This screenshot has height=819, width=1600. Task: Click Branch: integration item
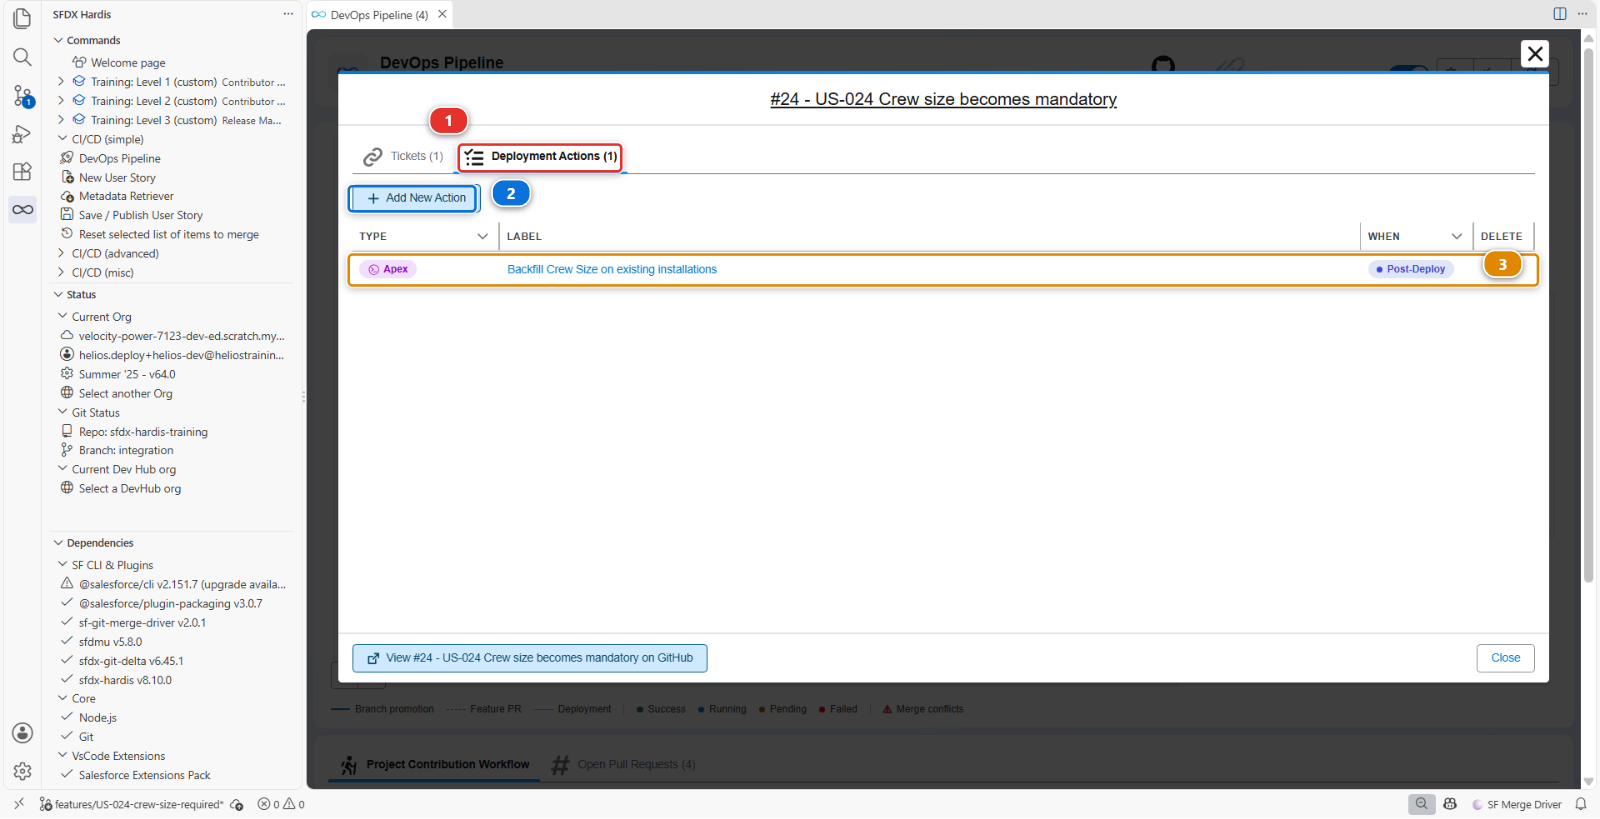[x=126, y=450]
